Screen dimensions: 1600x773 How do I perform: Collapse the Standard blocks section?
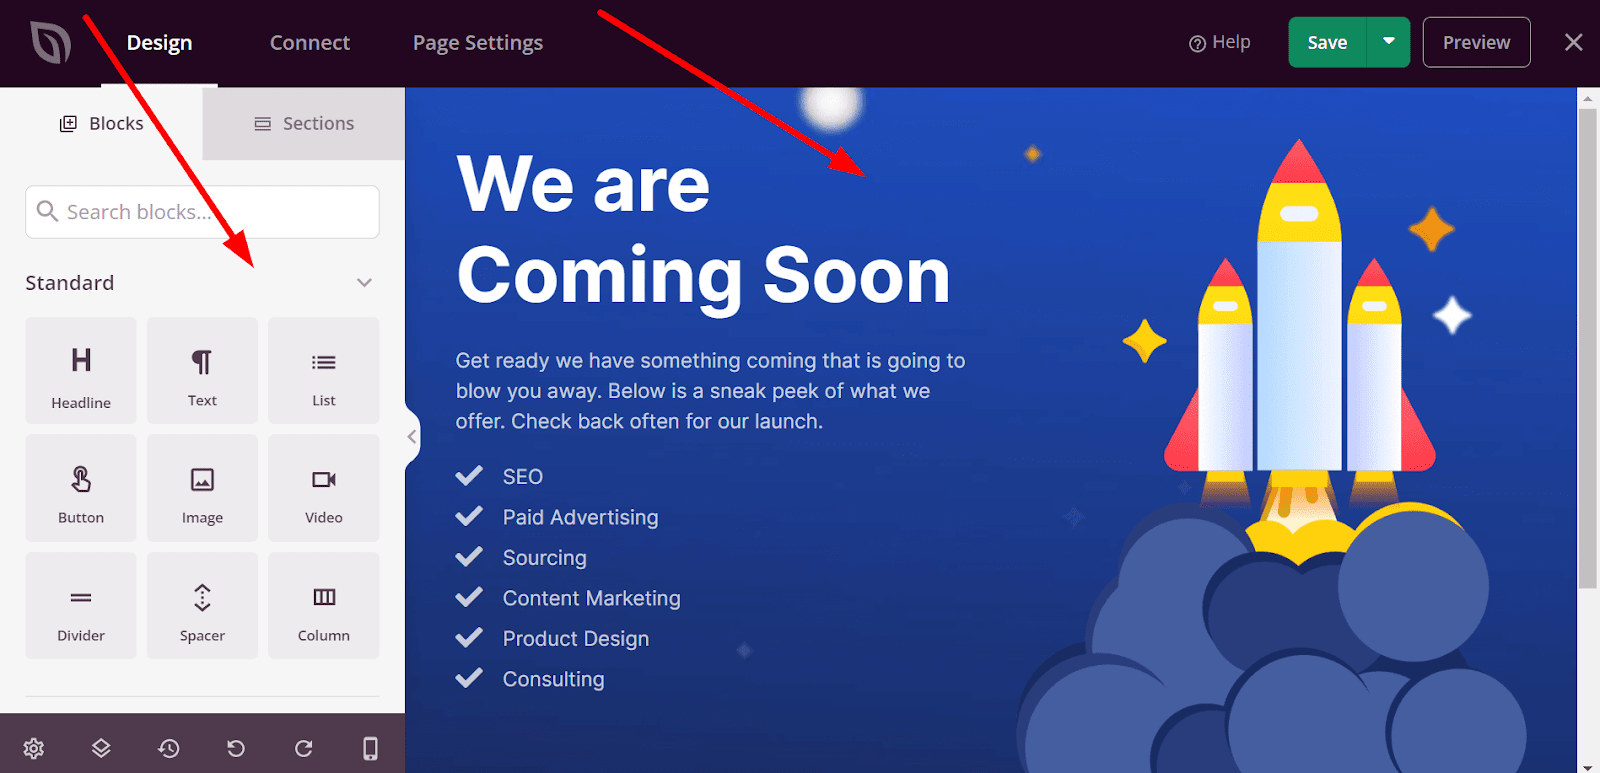[x=365, y=283]
